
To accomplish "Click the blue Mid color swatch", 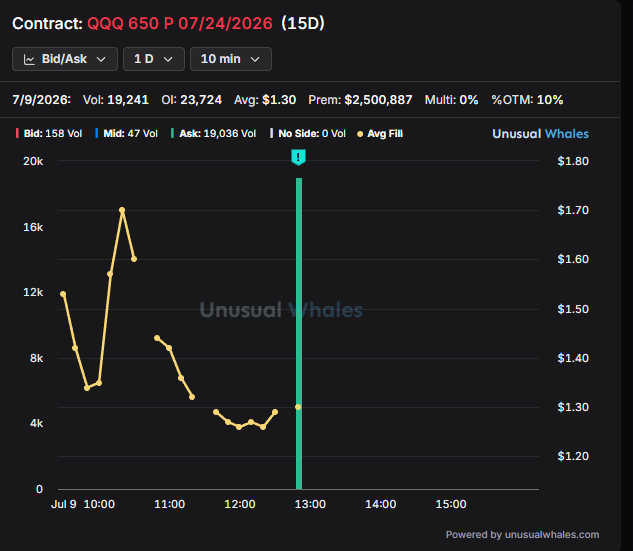I will 96,134.
